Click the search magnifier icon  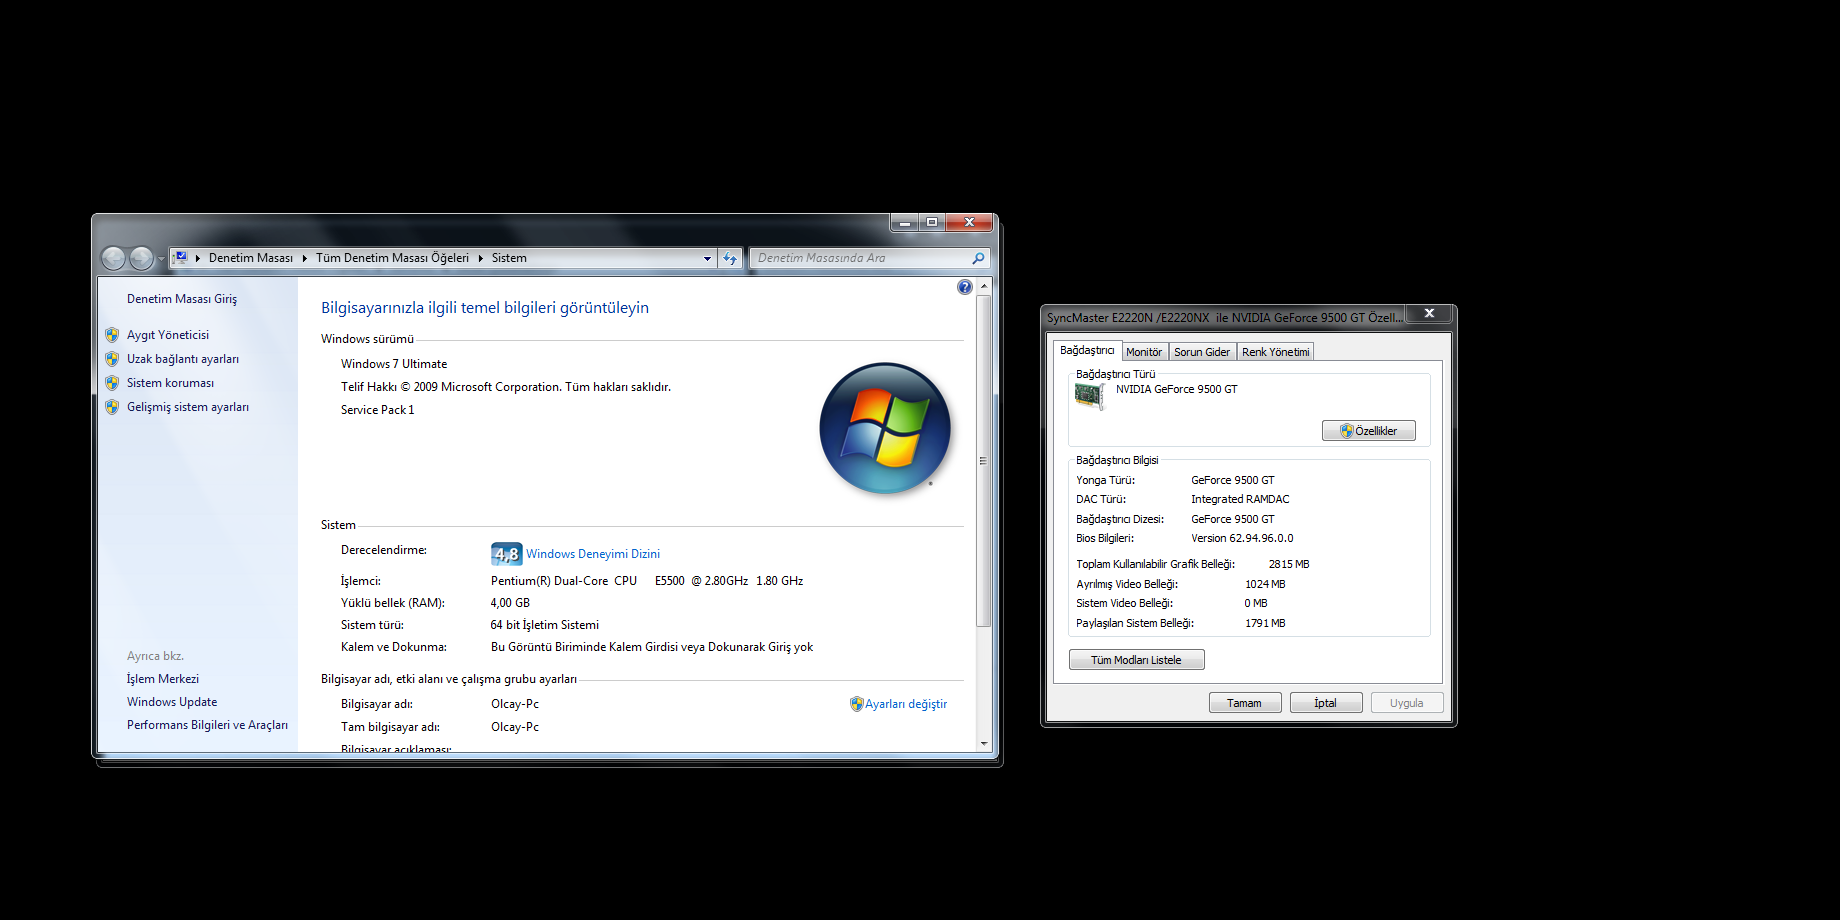(978, 258)
